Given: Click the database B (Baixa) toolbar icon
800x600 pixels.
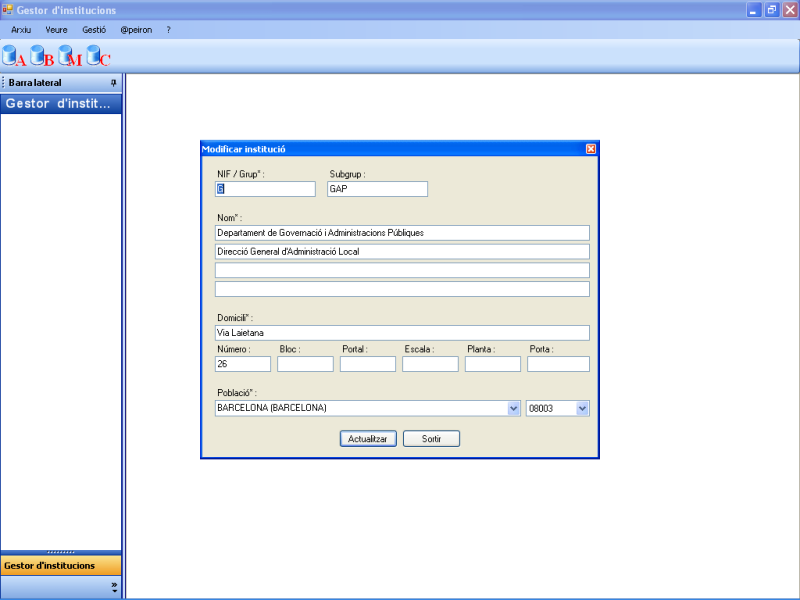Looking at the screenshot, I should [x=41, y=56].
